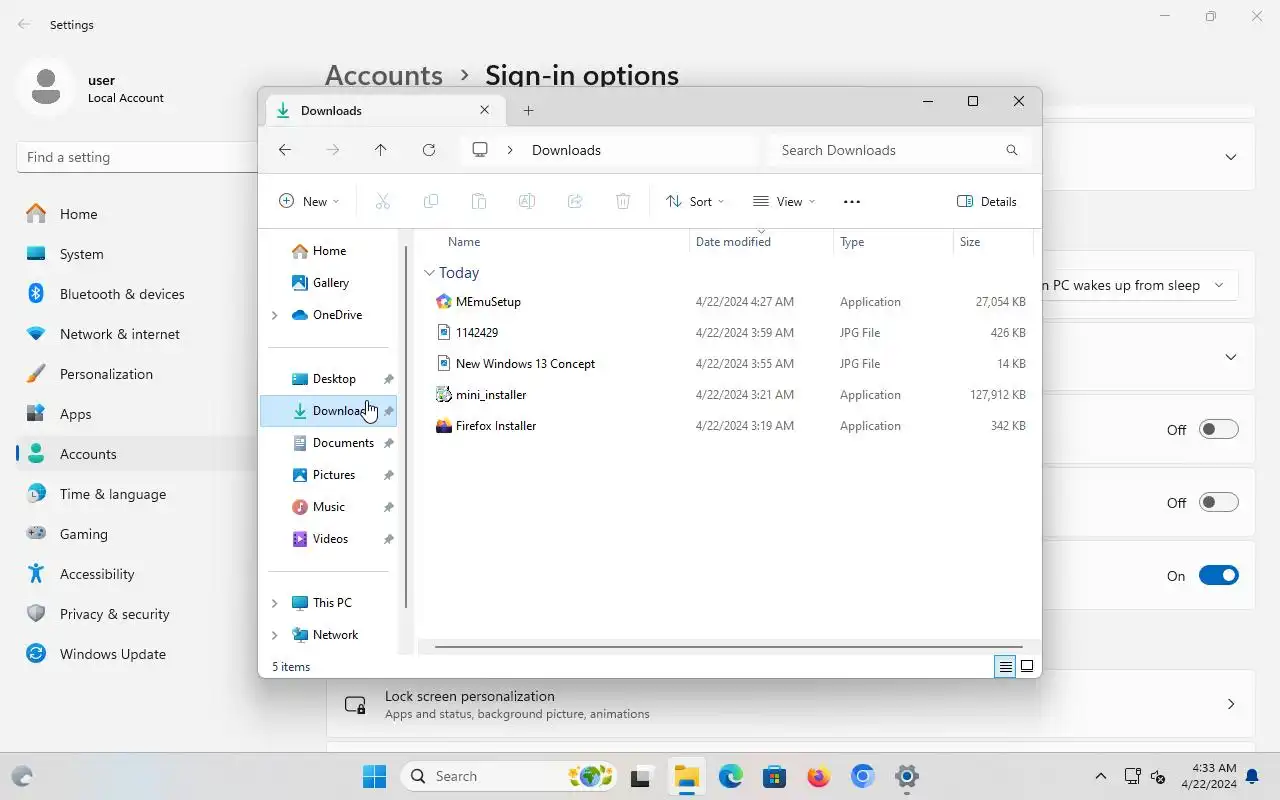The image size is (1280, 800).
Task: Go back with the Explorer back arrow
Action: tap(285, 150)
